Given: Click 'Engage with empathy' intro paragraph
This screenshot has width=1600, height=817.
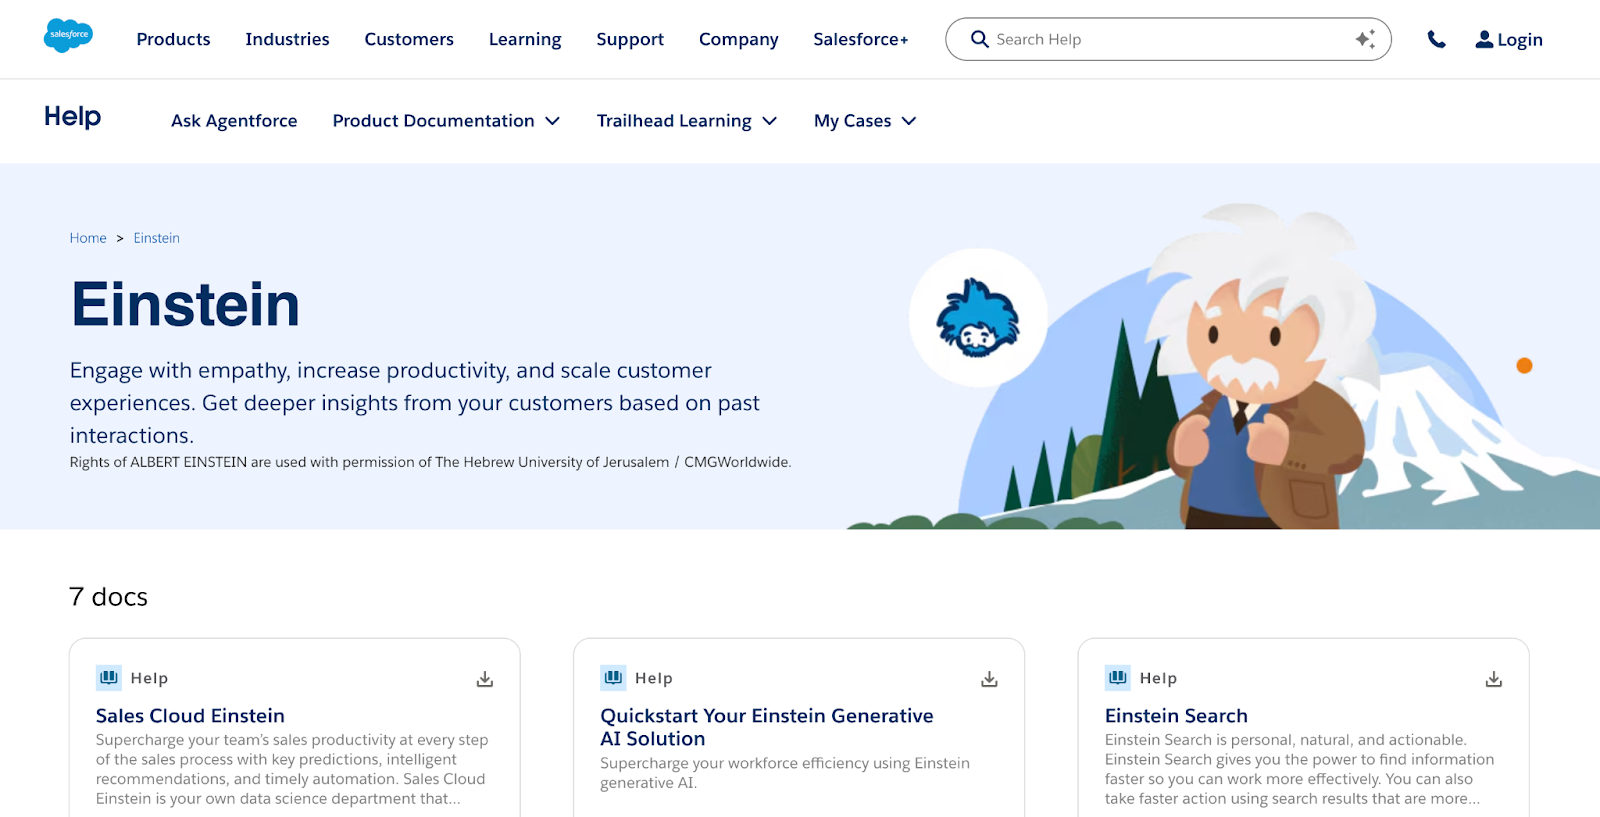Looking at the screenshot, I should pyautogui.click(x=414, y=403).
